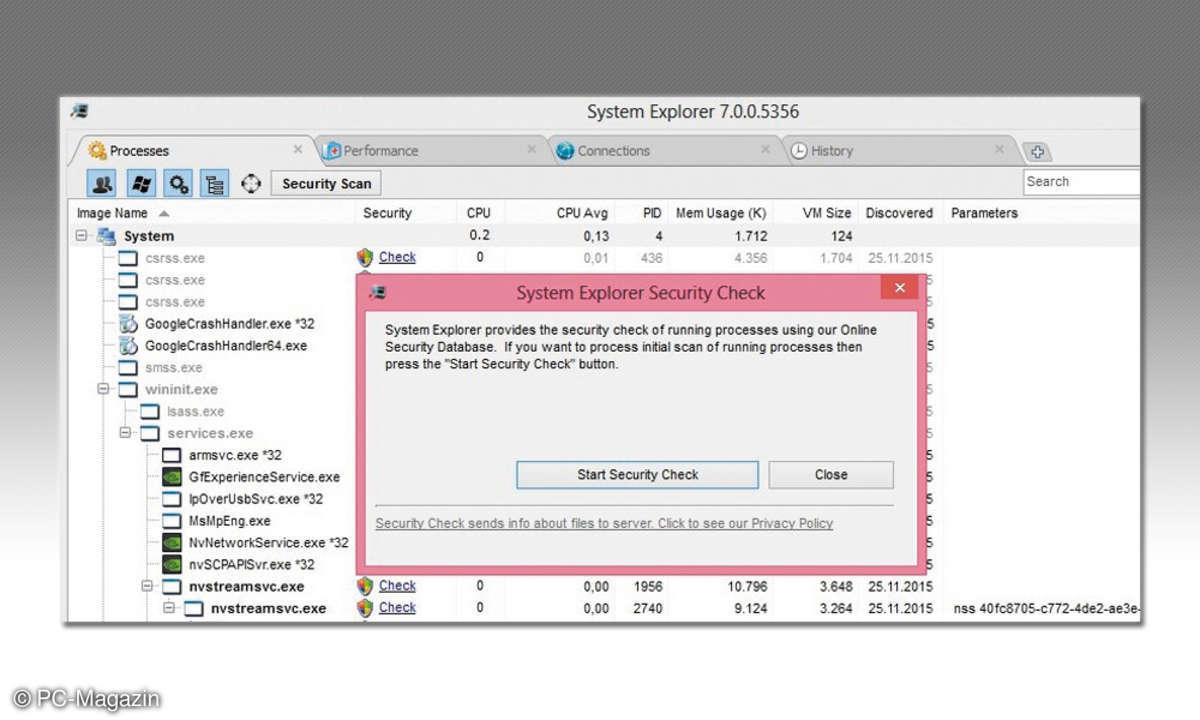Add a new tab with the plus icon
The image size is (1200, 720).
pos(1037,152)
